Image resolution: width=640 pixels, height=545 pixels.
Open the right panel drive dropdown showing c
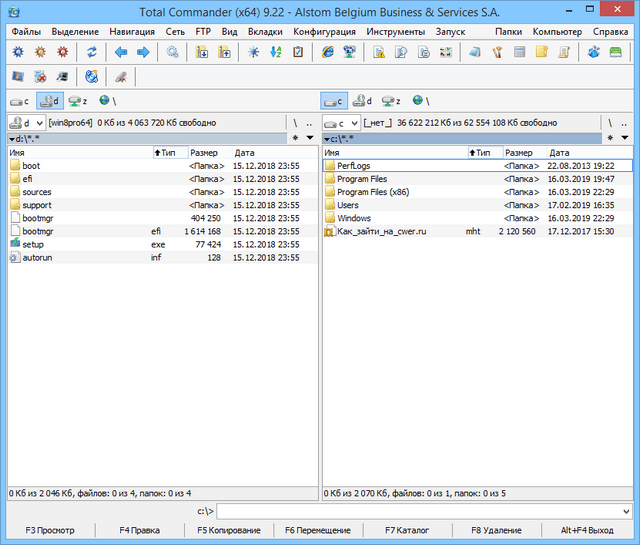pos(341,123)
